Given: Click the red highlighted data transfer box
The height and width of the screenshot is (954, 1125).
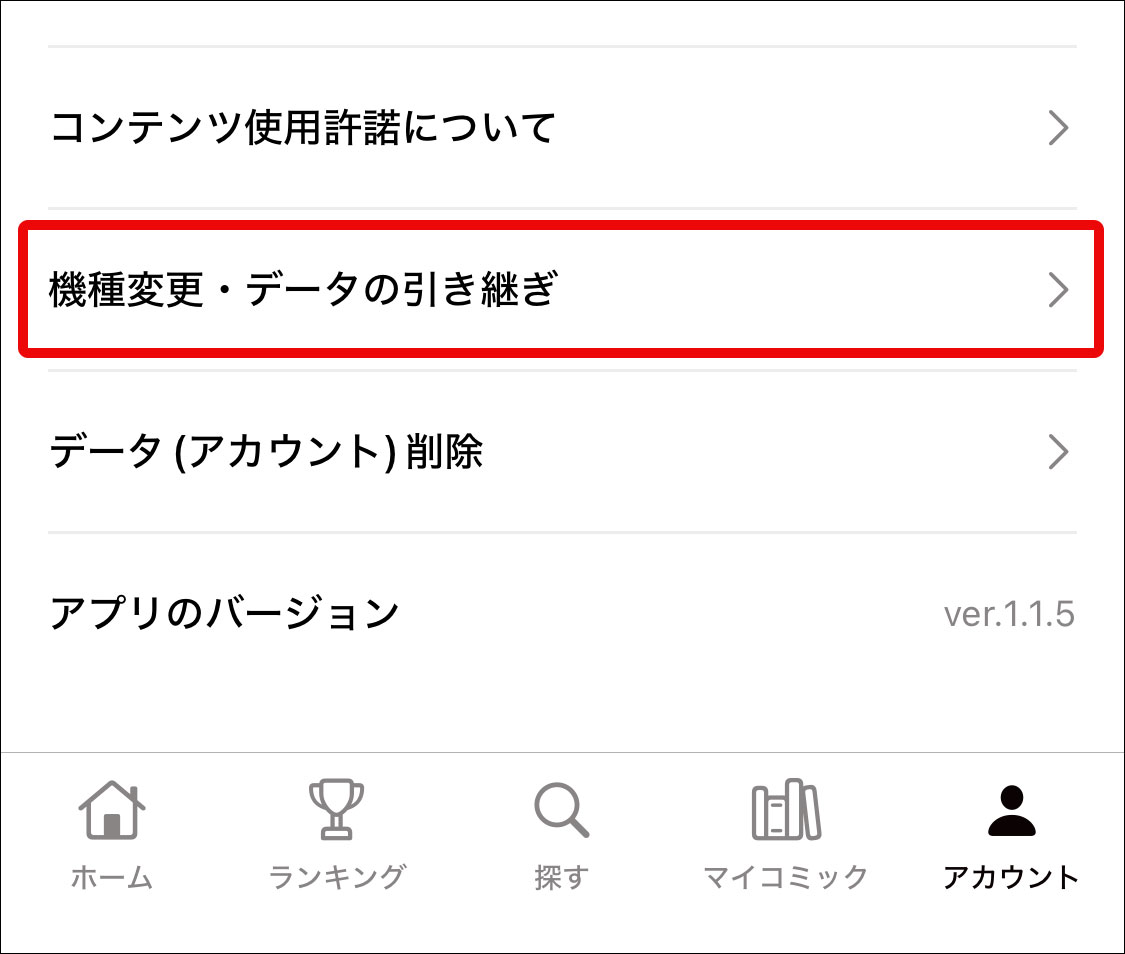Looking at the screenshot, I should click(561, 289).
